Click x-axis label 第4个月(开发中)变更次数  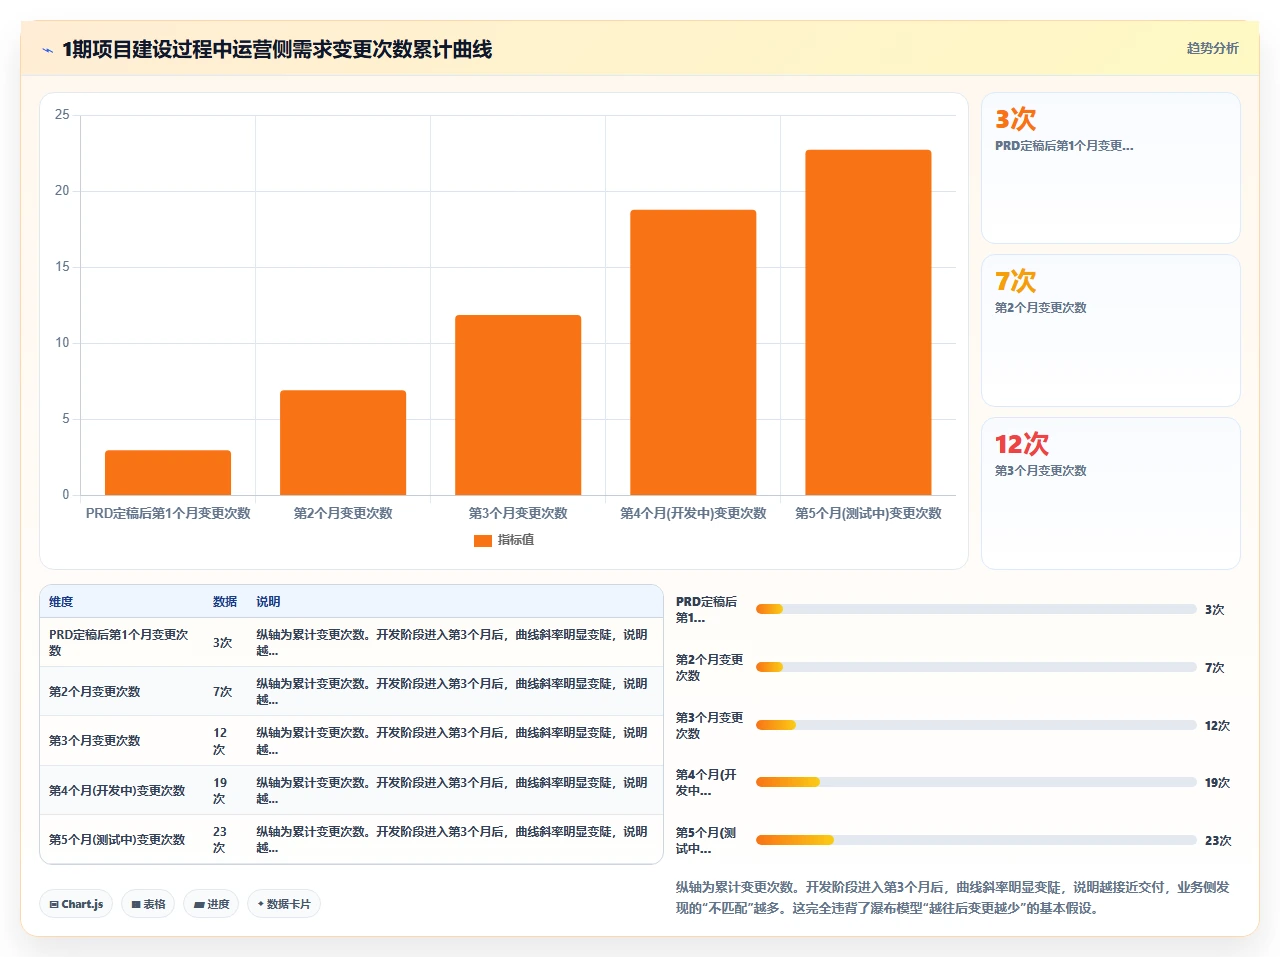coord(693,513)
